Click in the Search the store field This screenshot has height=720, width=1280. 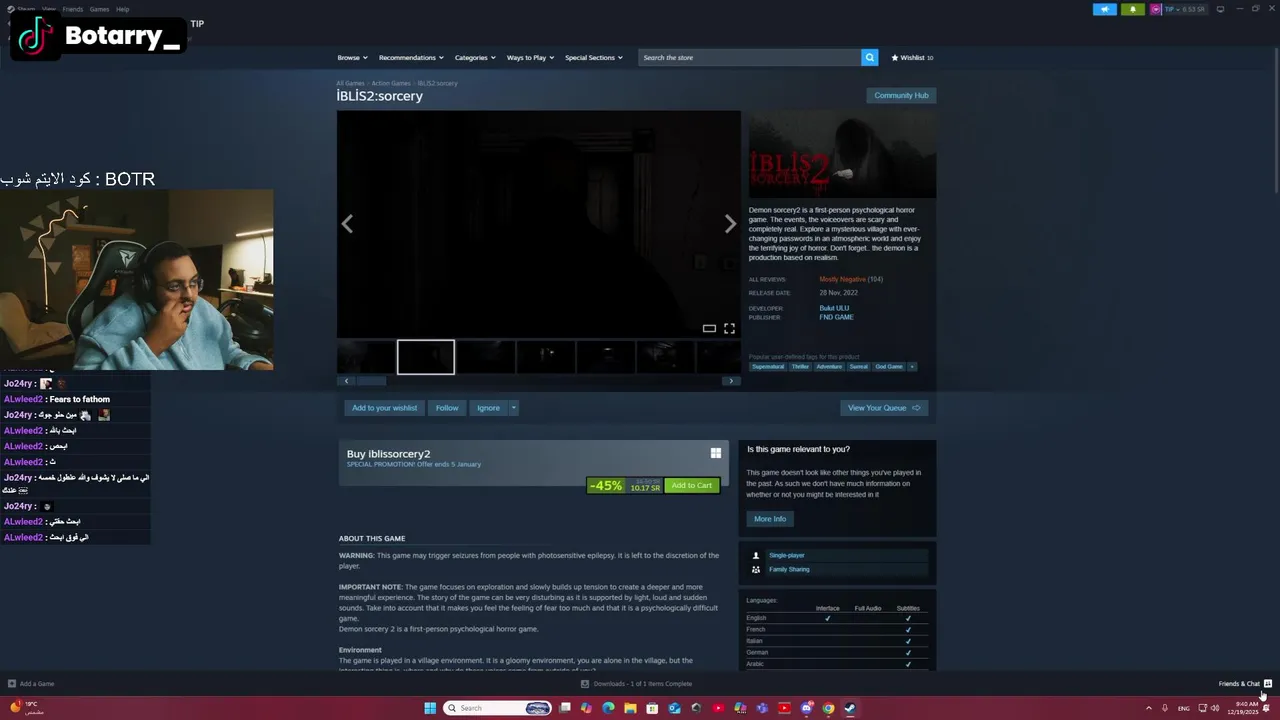pyautogui.click(x=750, y=57)
